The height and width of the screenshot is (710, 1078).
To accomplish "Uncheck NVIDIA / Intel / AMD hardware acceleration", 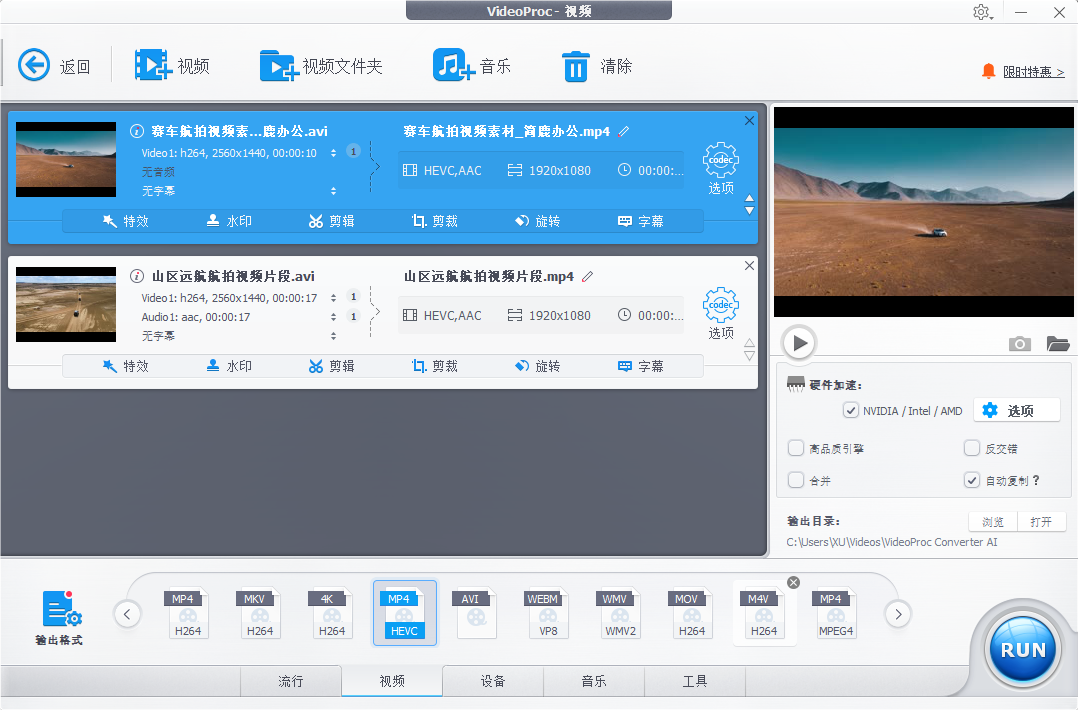I will tap(852, 410).
